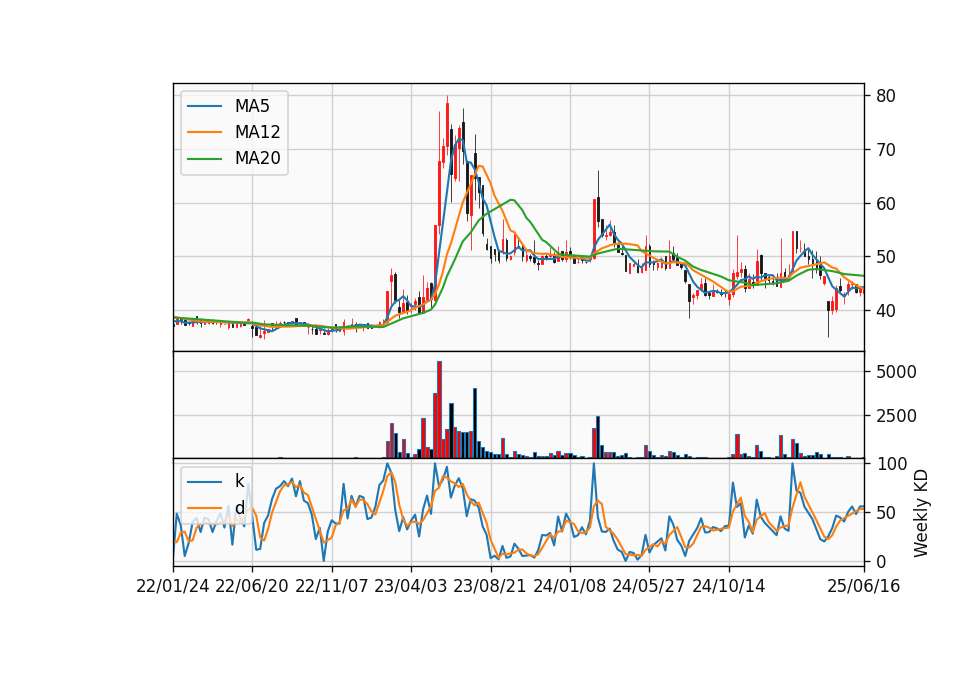Click the 23/08/21 date tick label
Image resolution: width=960 pixels, height=690 pixels.
(x=490, y=586)
